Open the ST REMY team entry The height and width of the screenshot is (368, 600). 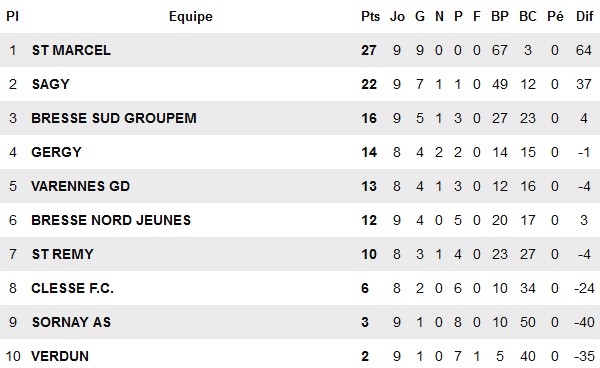62,254
